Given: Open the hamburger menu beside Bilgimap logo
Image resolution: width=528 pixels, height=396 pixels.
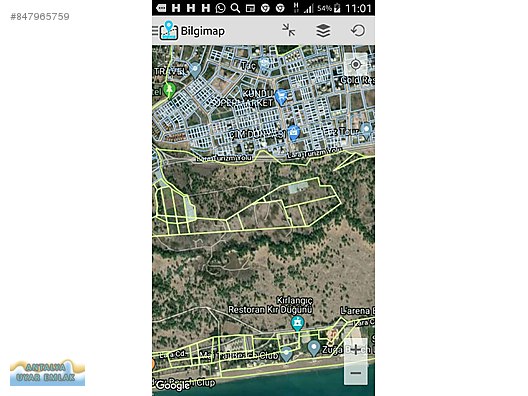Looking at the screenshot, I should [x=155, y=31].
